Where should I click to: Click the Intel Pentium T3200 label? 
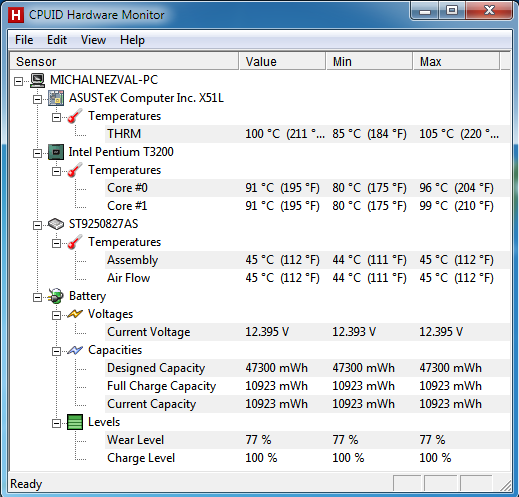pos(121,152)
